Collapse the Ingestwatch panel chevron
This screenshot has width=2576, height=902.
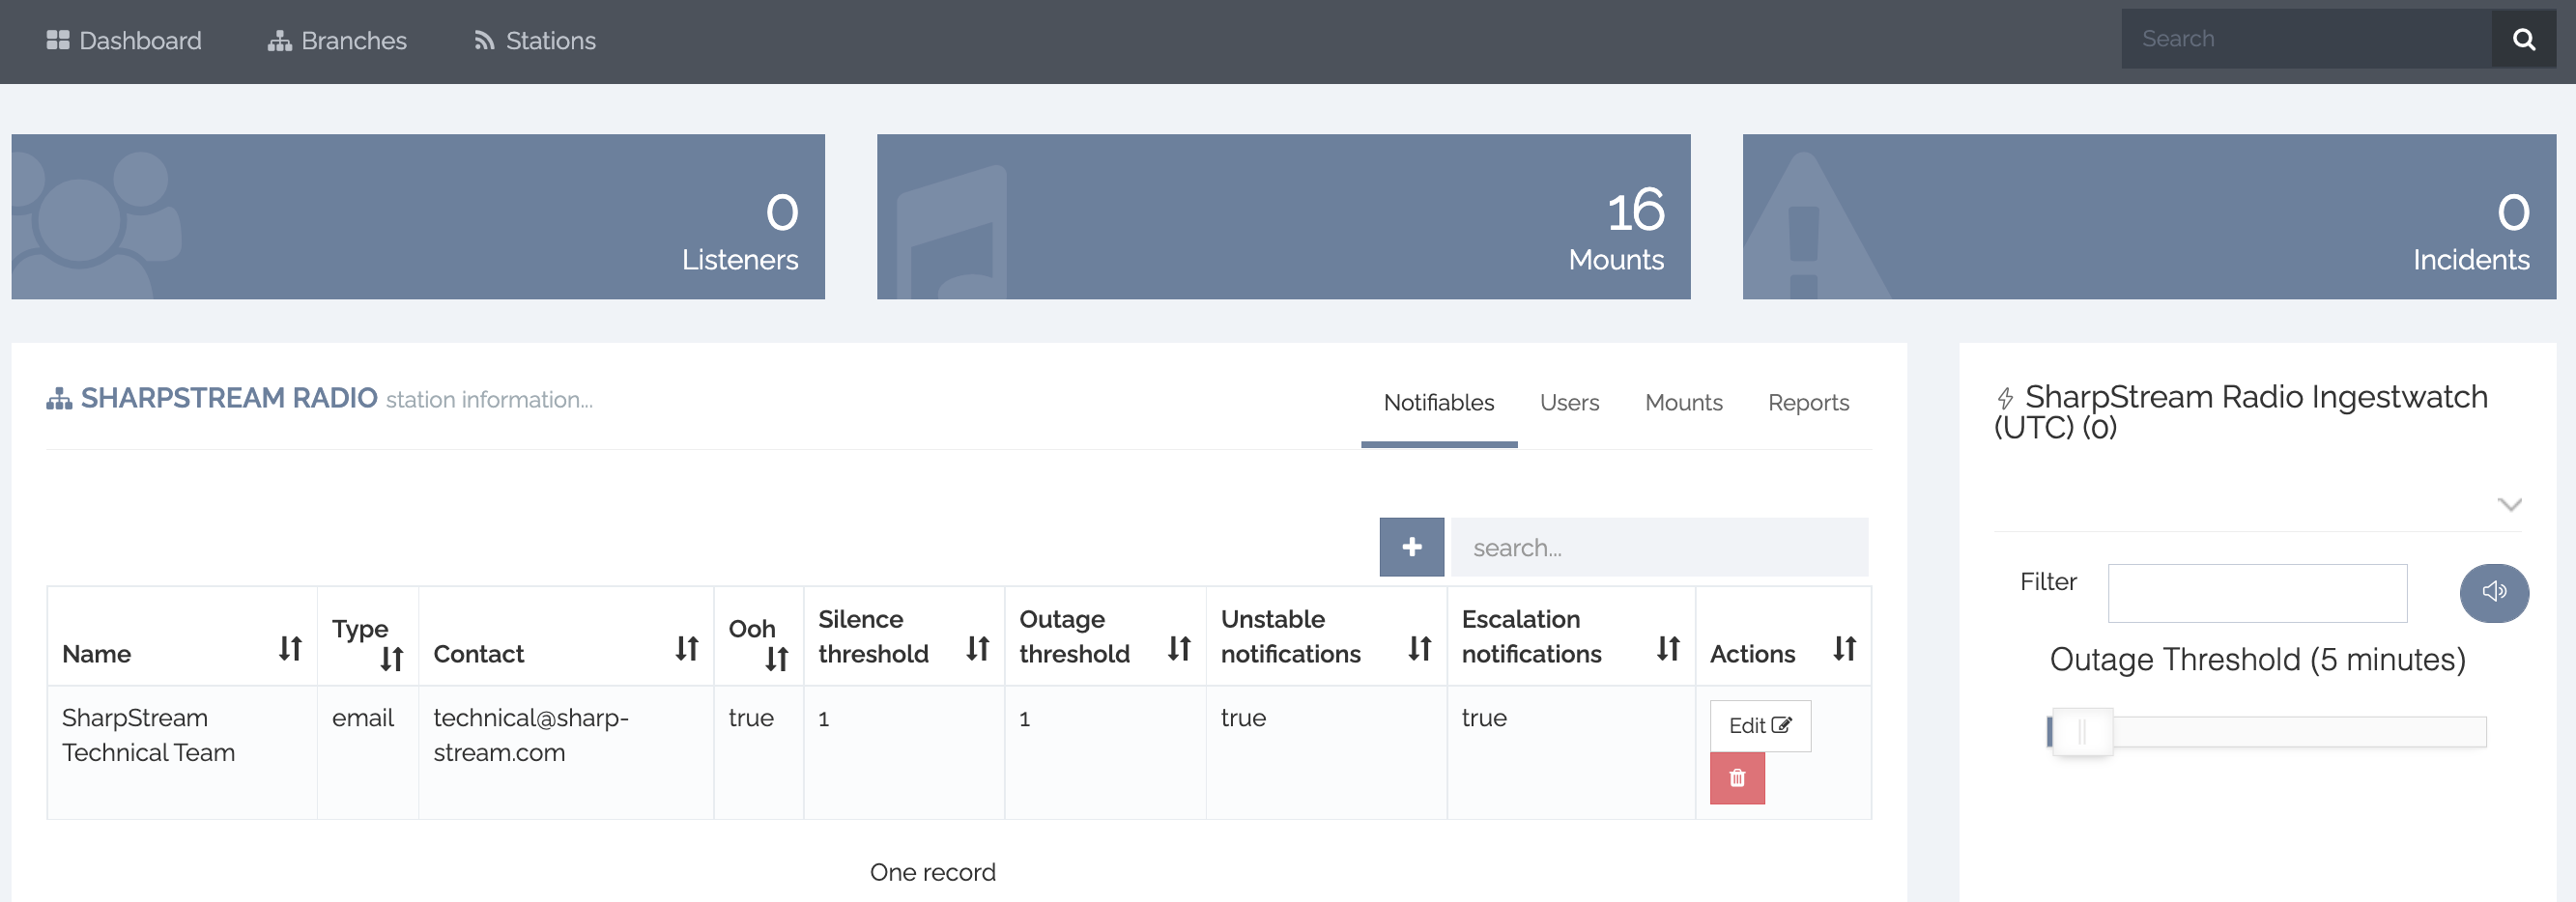click(x=2509, y=504)
